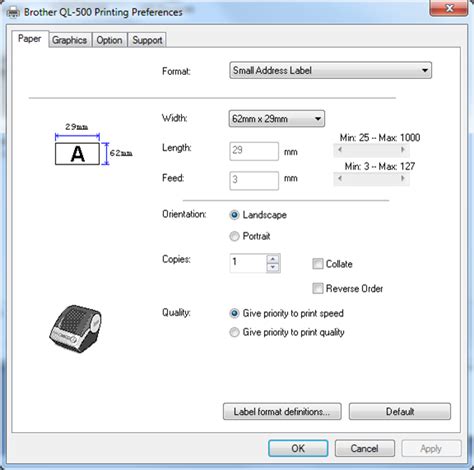Click right arrow of Feed slider
474x470 pixels.
(403, 179)
